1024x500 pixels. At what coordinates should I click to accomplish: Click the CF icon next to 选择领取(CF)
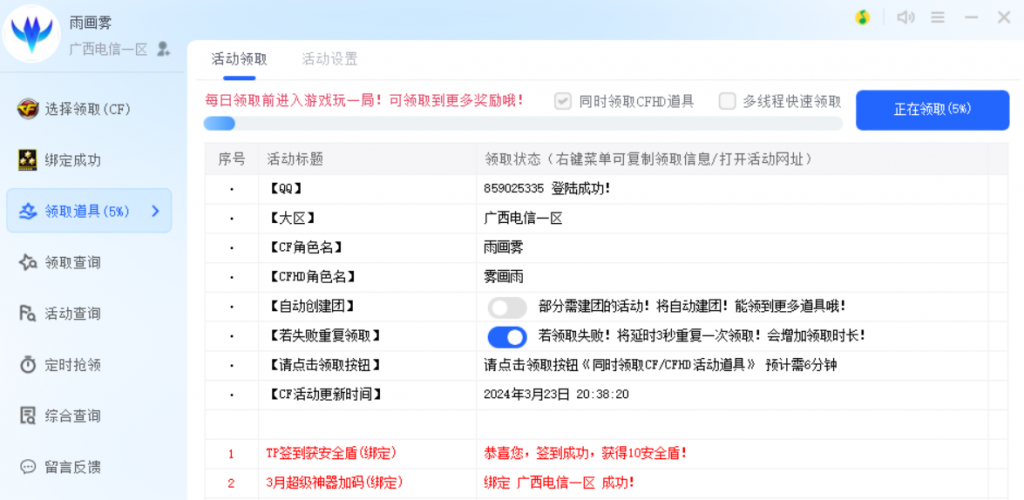(x=27, y=109)
